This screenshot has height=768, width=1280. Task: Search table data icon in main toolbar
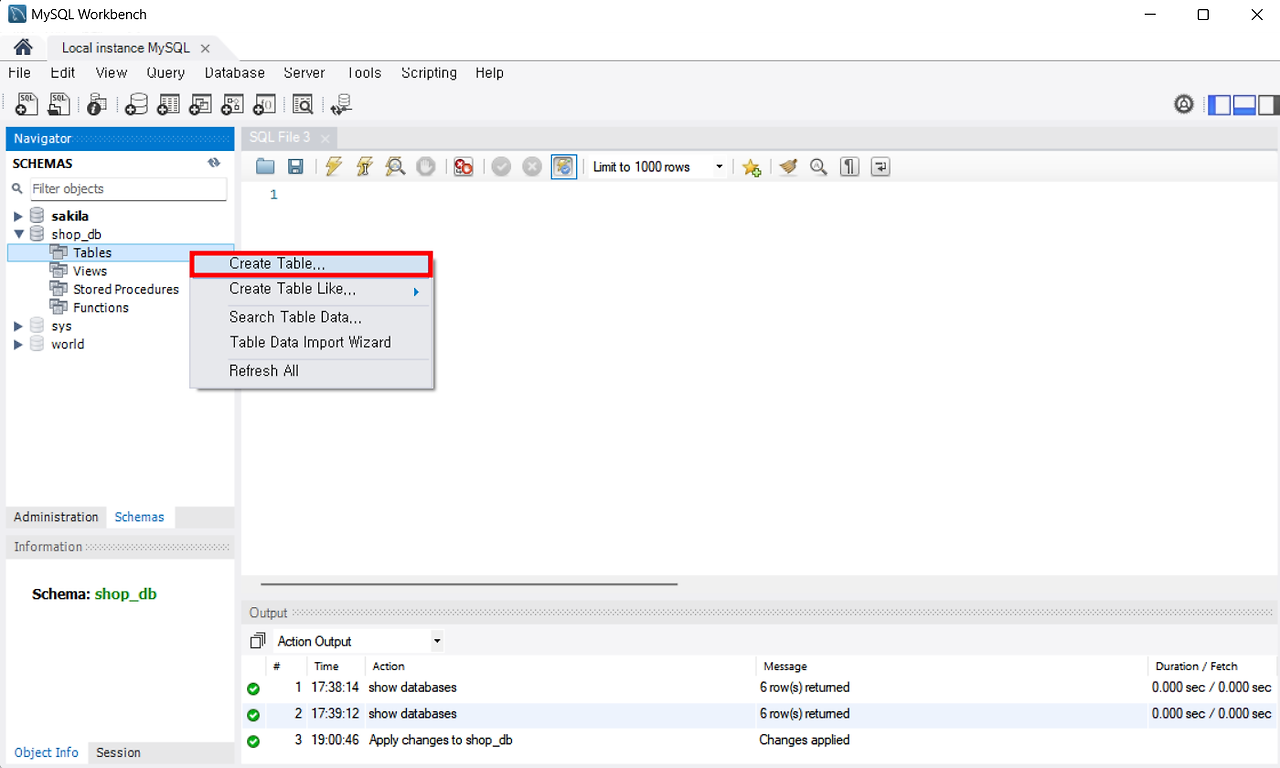[302, 104]
